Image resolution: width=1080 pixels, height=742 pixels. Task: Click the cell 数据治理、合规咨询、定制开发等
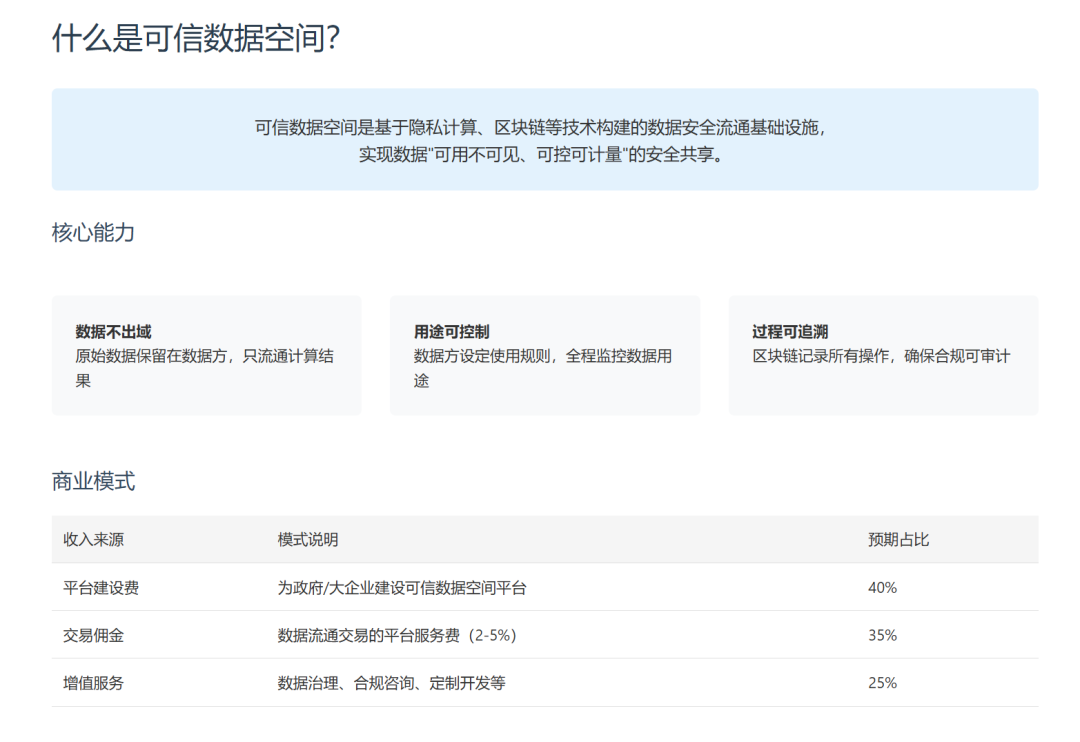391,683
